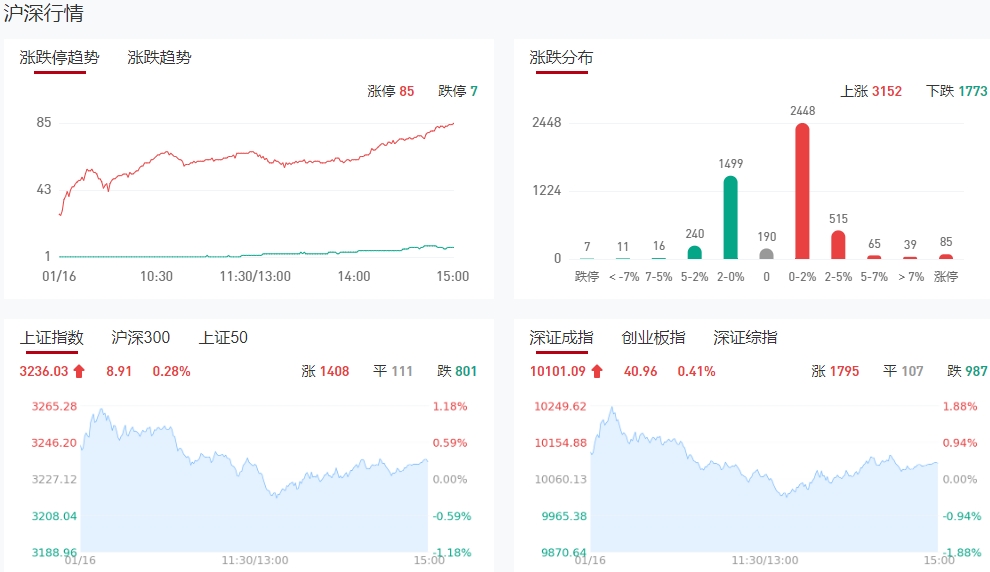Select the 深证综指 tab

745,338
